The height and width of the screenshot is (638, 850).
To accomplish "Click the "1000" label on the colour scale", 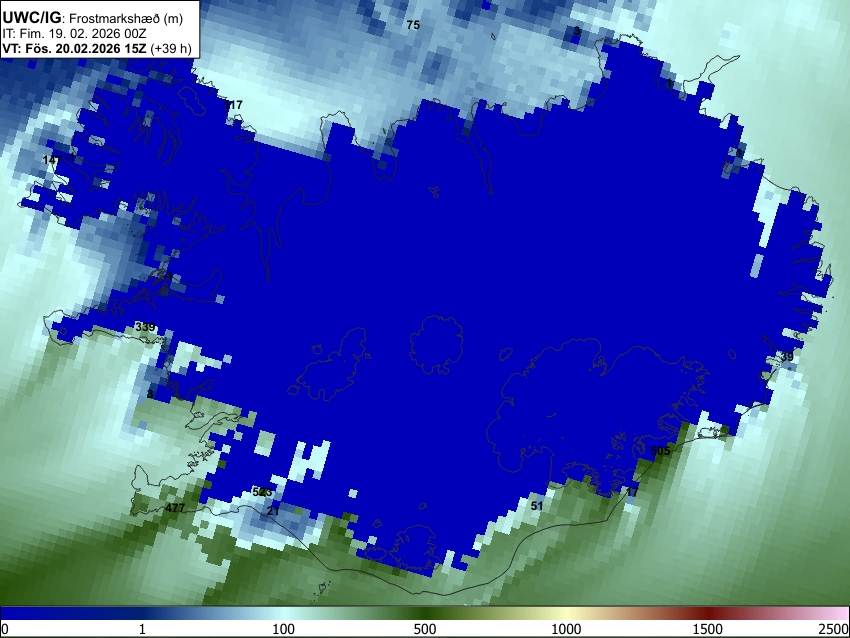I will 566,629.
